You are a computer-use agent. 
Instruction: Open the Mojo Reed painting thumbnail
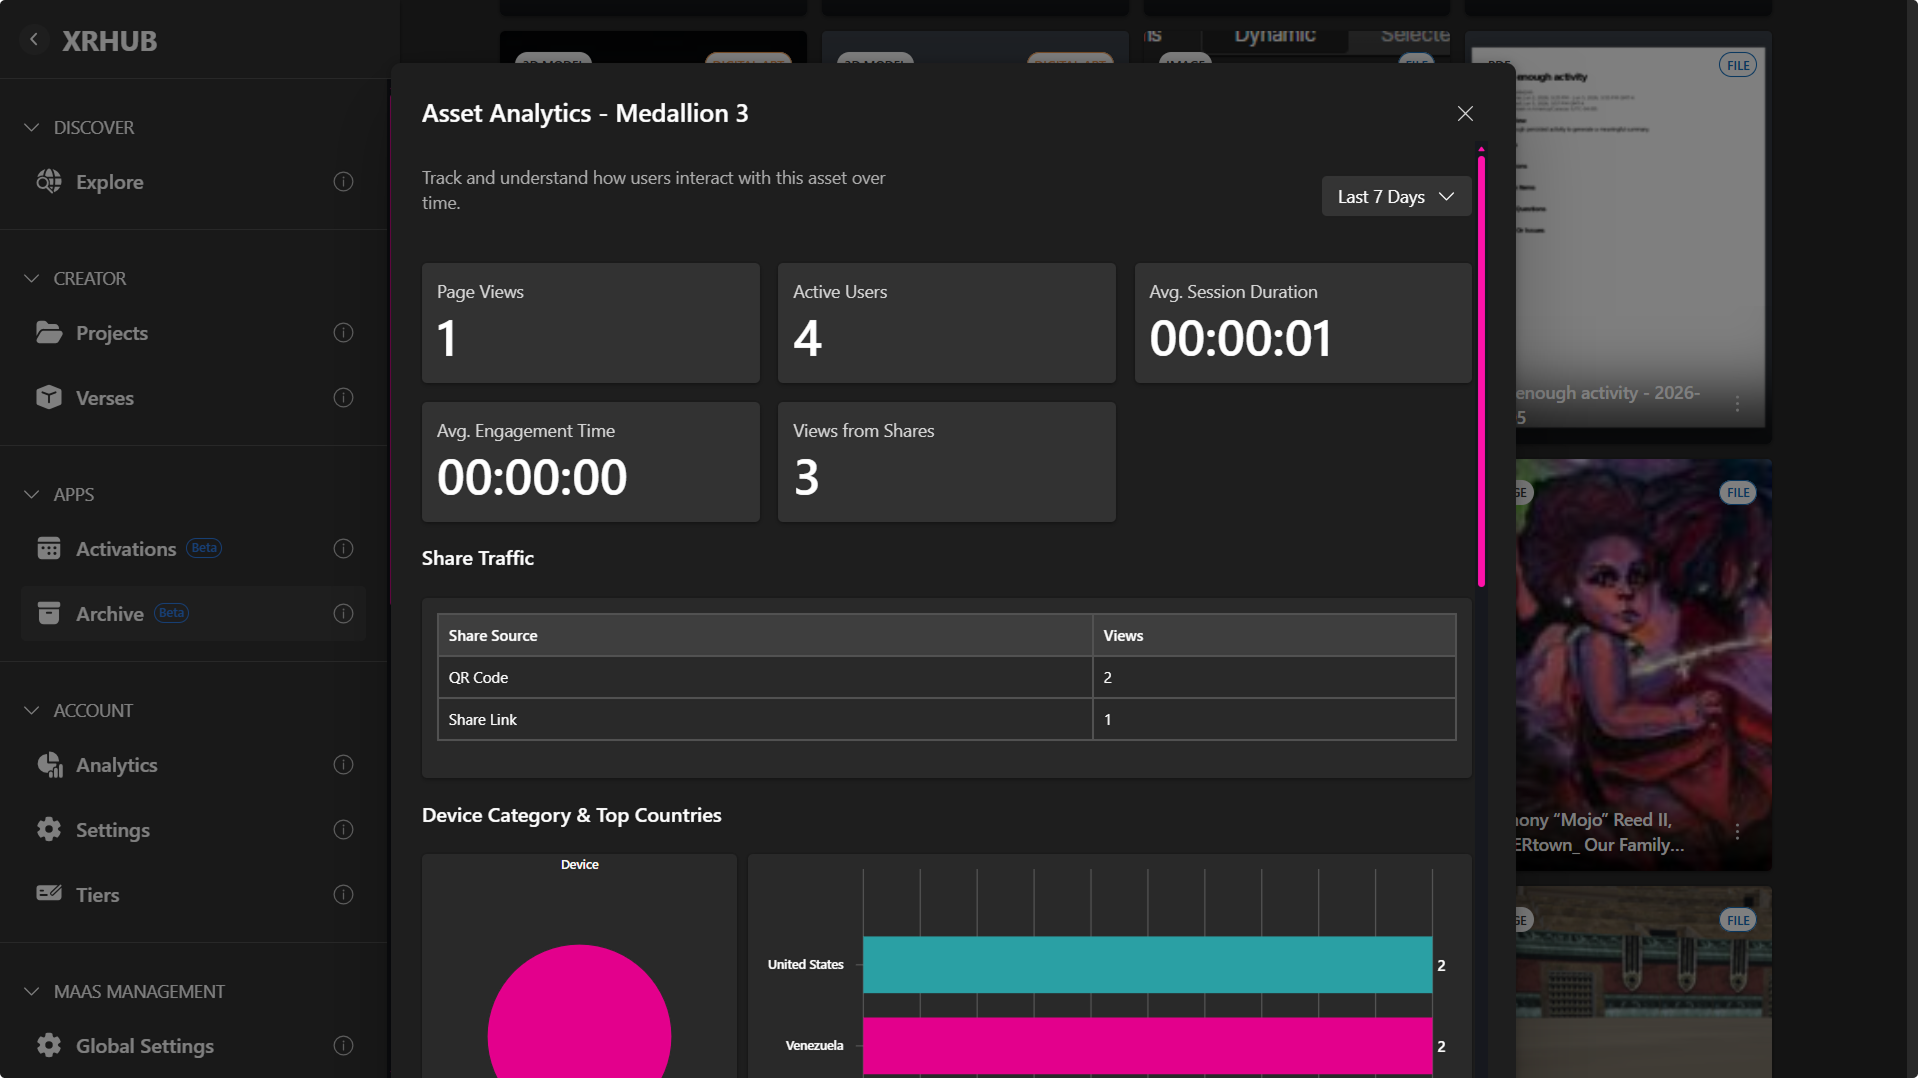[1643, 664]
